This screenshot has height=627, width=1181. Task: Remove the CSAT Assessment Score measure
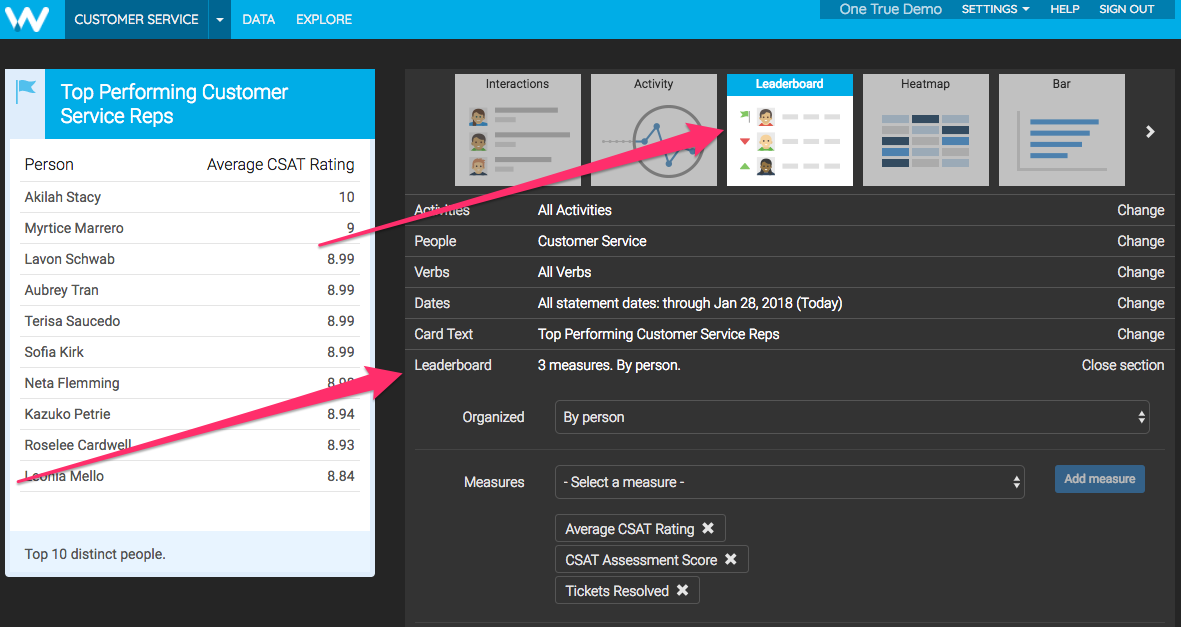pyautogui.click(x=731, y=560)
